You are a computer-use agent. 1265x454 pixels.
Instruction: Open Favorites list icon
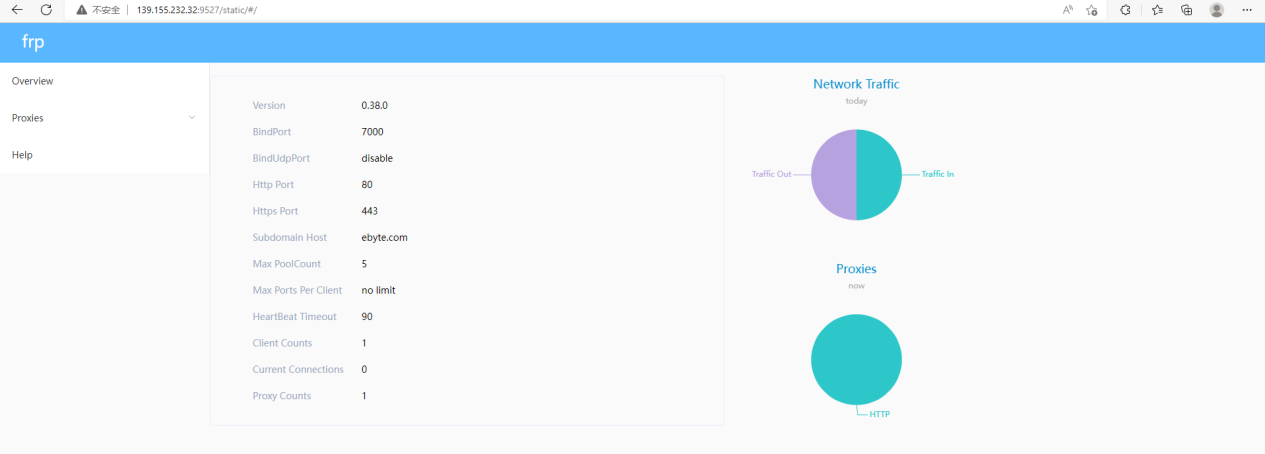tap(1157, 9)
